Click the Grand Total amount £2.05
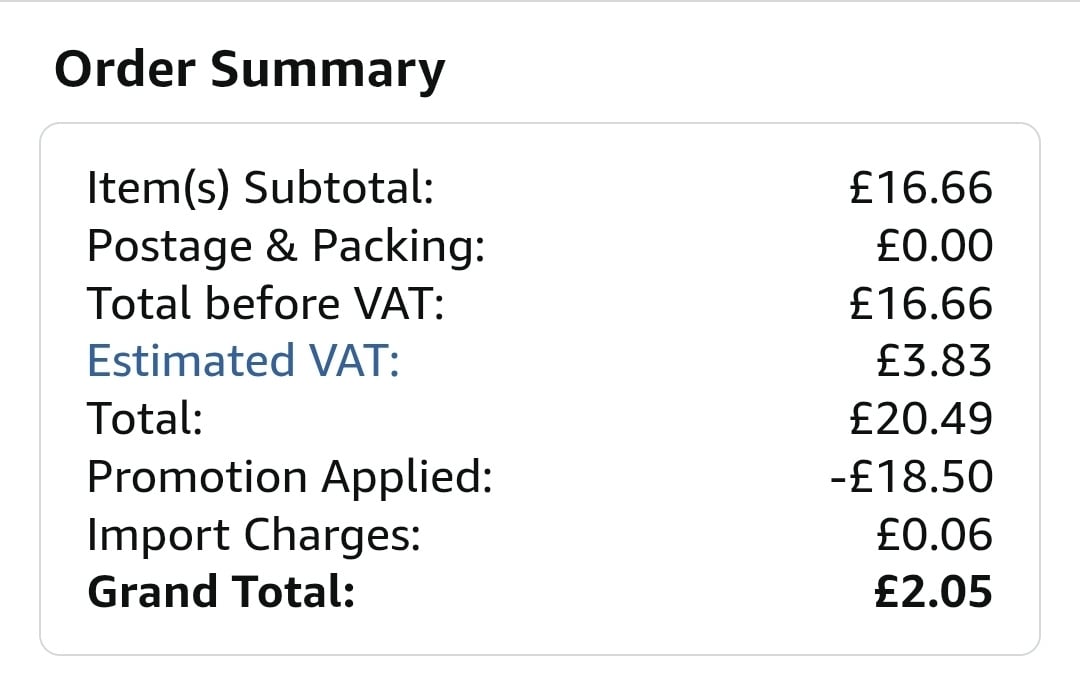 click(933, 592)
